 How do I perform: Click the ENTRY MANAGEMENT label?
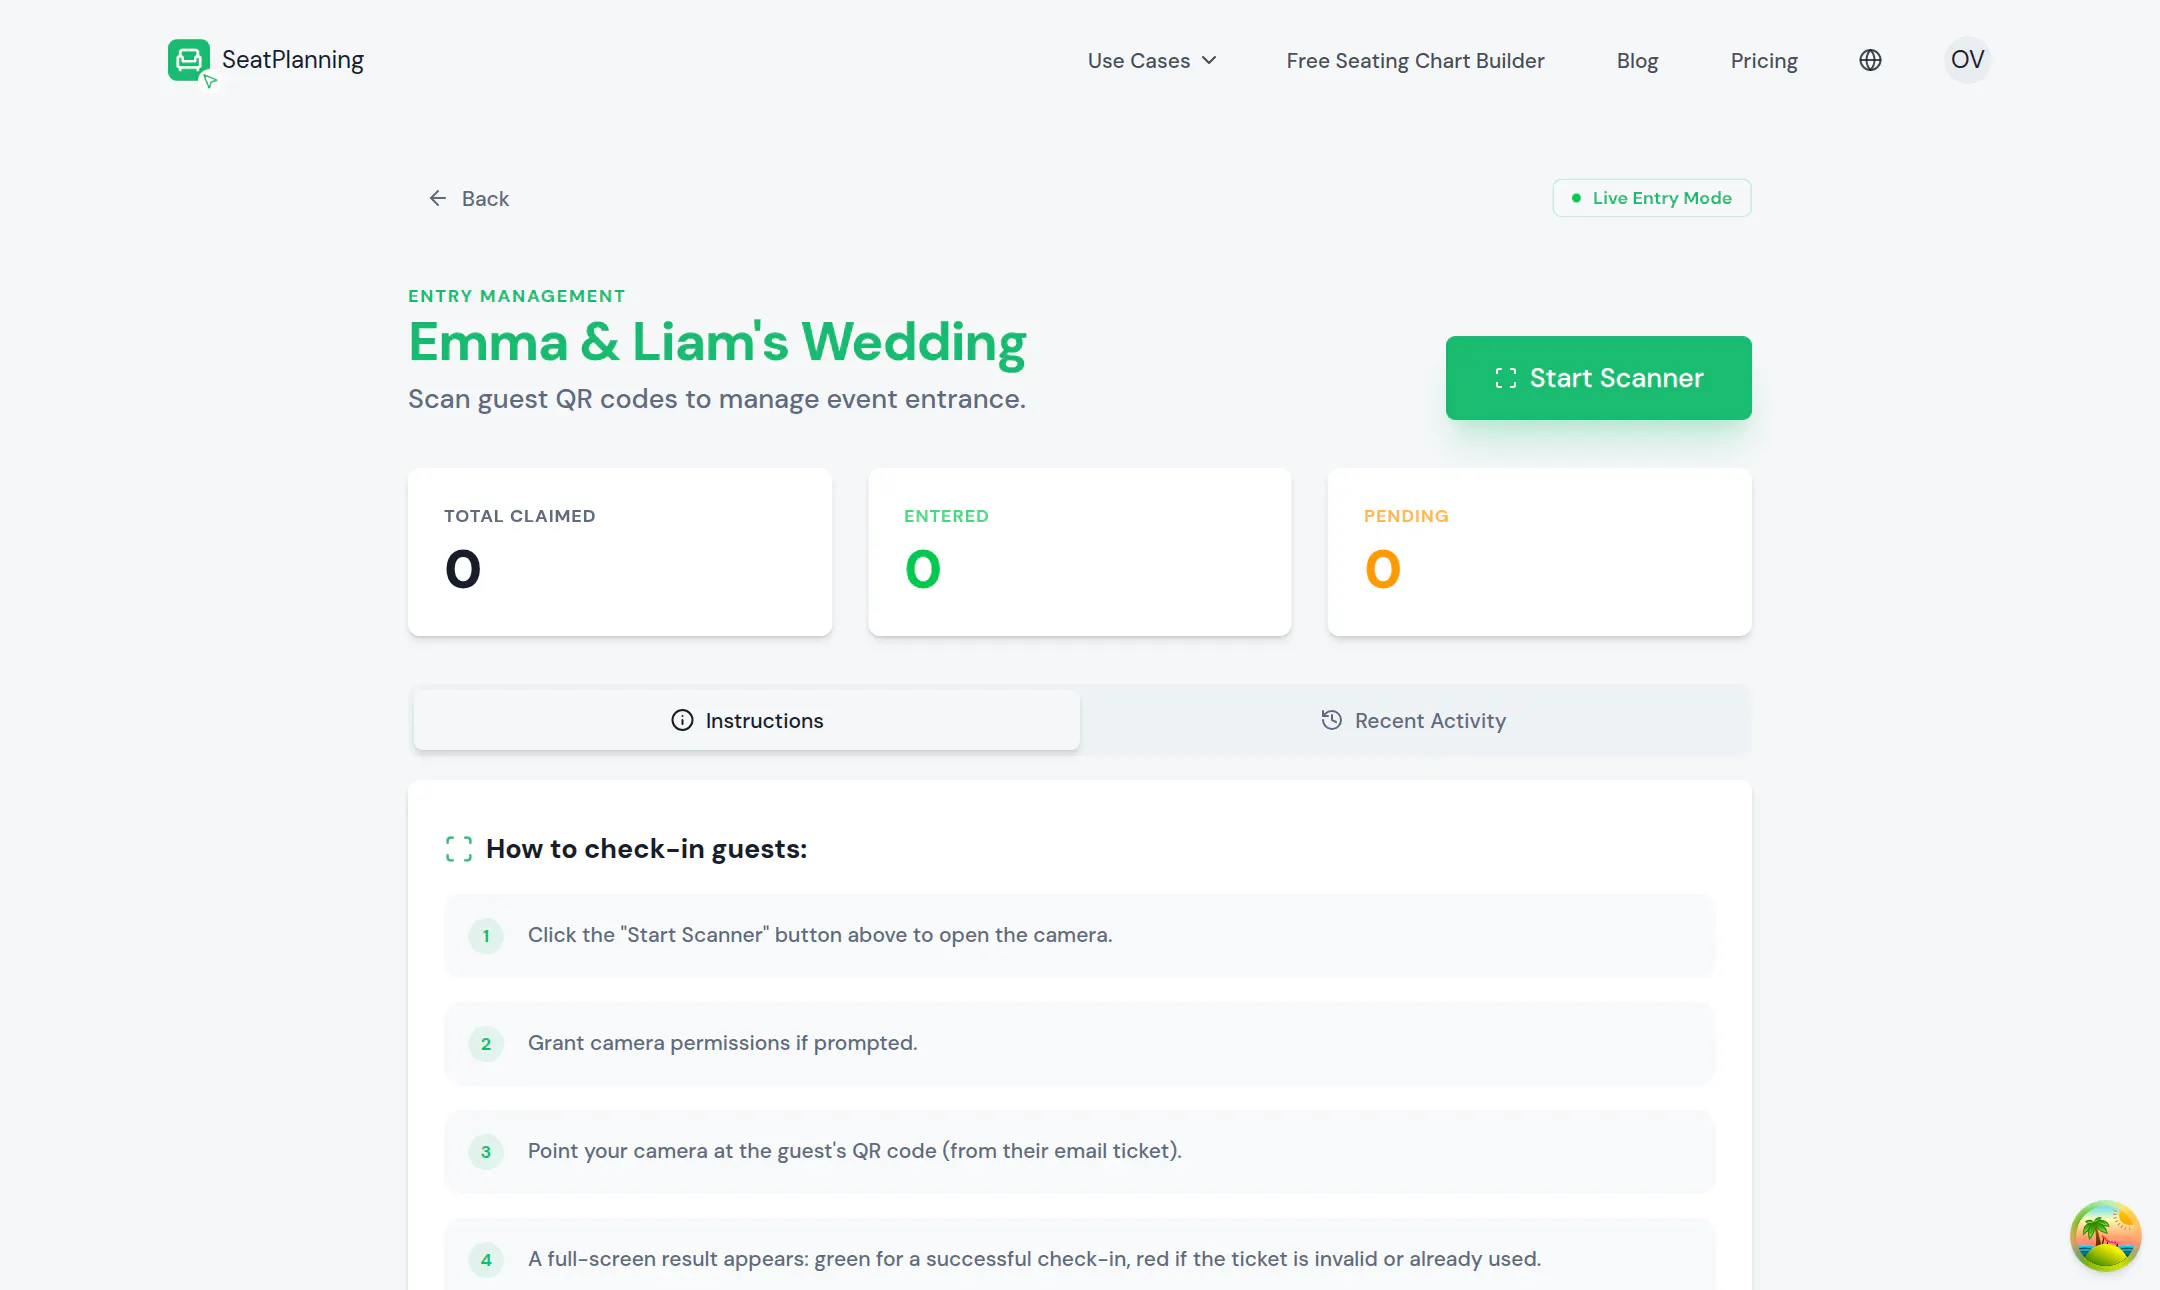[x=516, y=296]
